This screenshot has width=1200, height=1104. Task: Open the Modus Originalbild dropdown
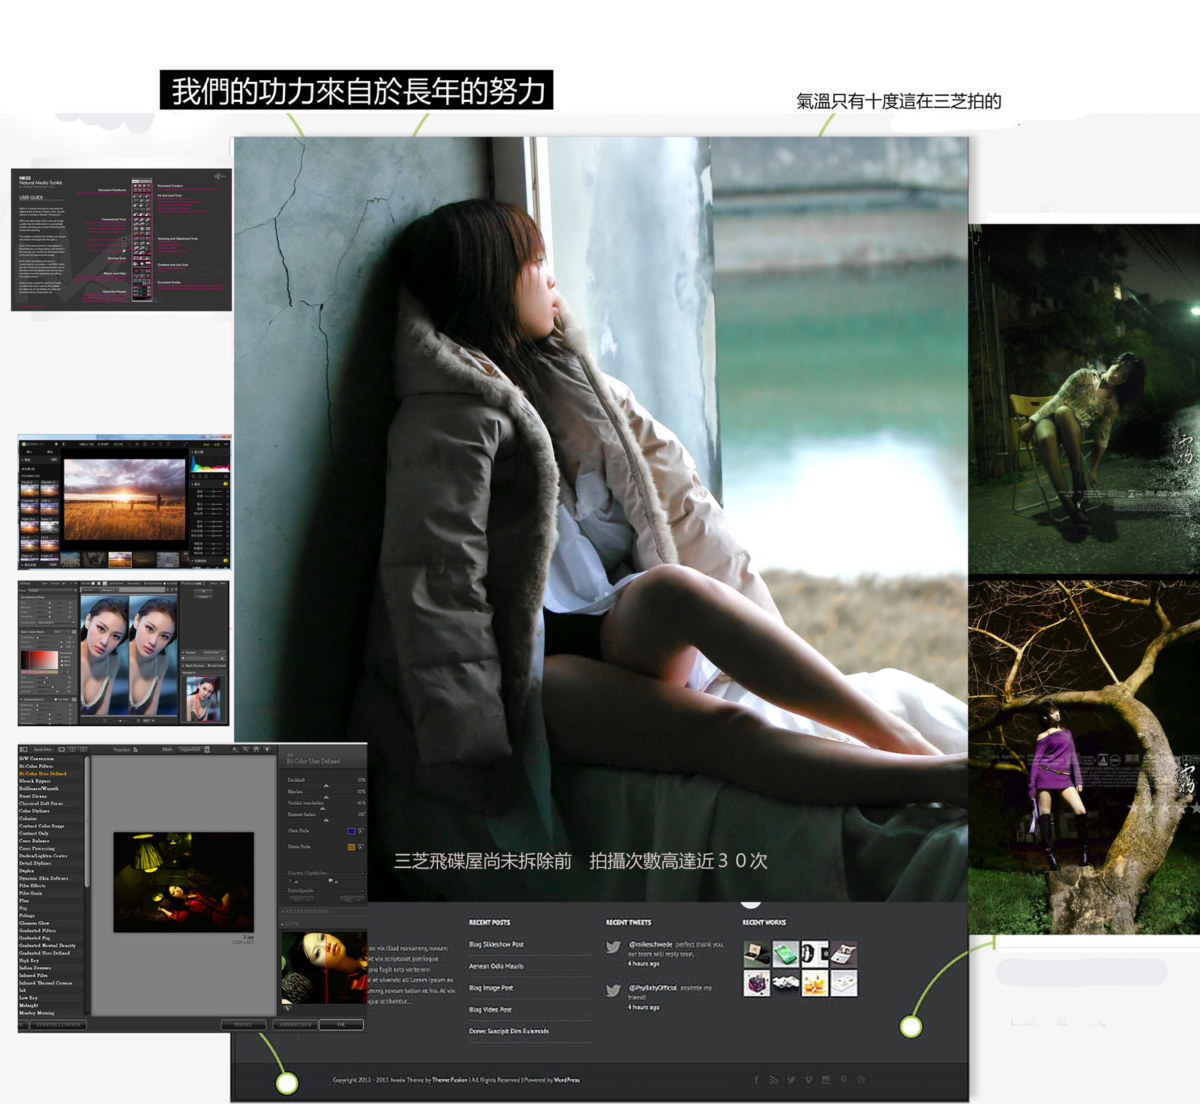point(194,749)
